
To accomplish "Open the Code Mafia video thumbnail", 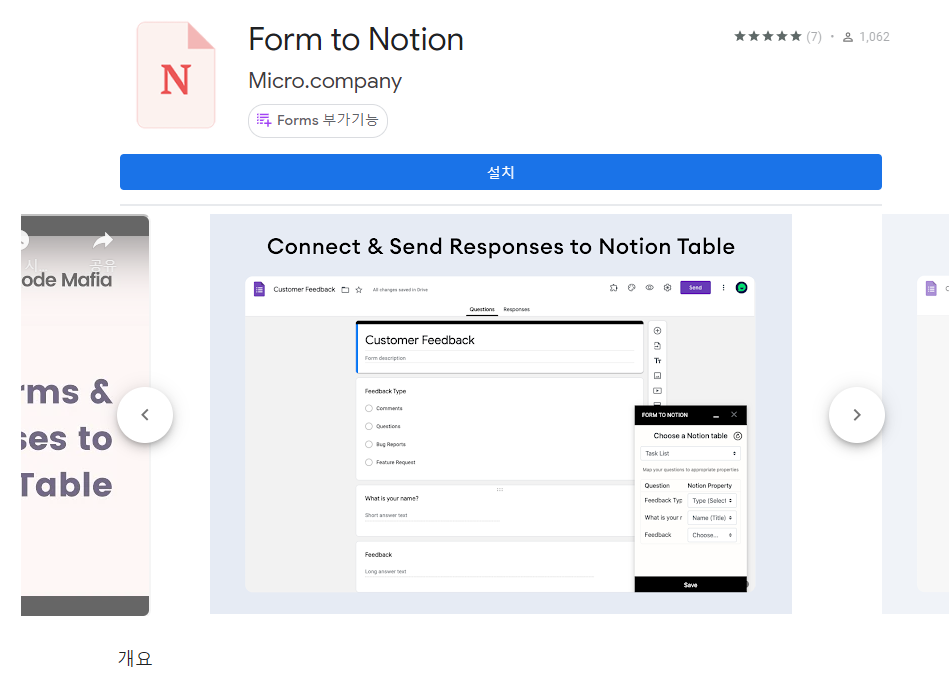I will [x=85, y=415].
